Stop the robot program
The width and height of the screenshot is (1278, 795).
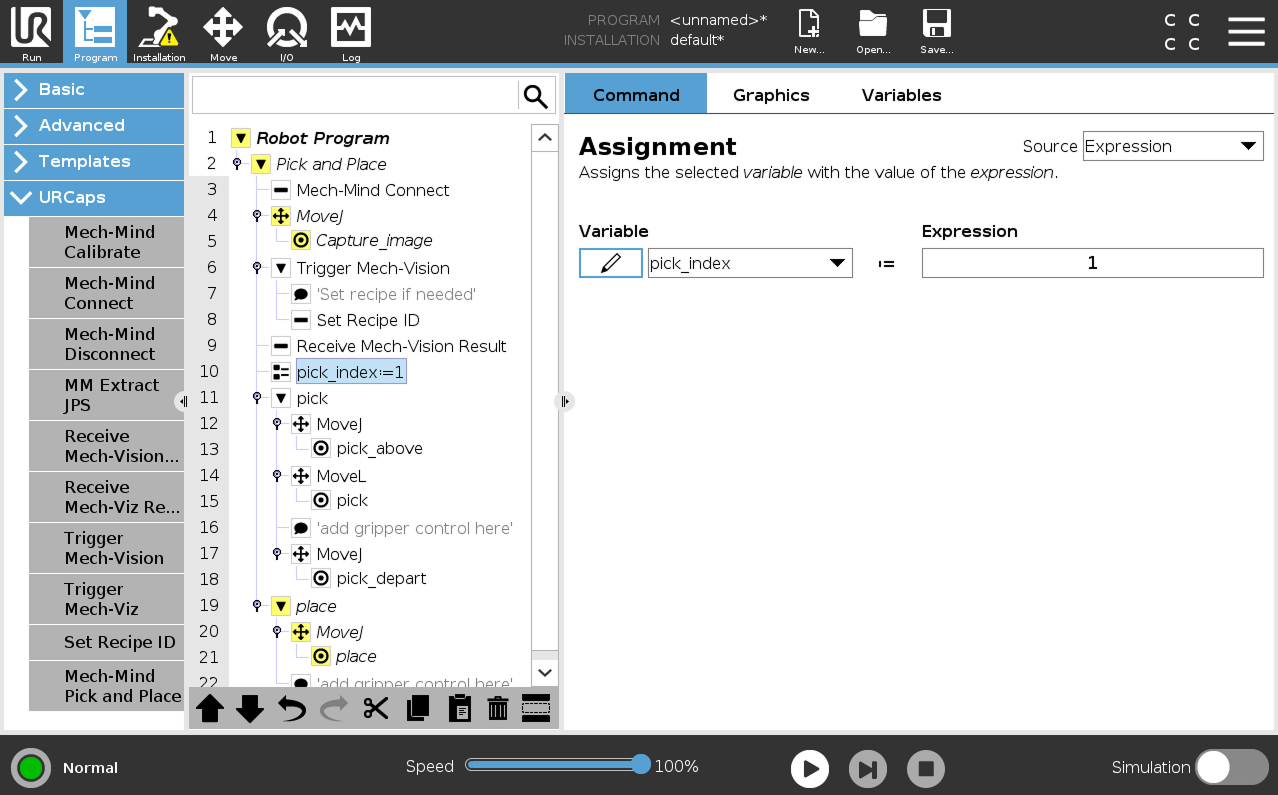coord(926,769)
